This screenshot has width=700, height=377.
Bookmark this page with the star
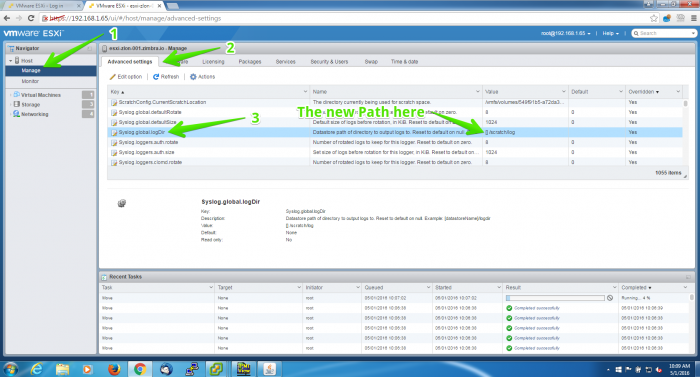pyautogui.click(x=654, y=18)
